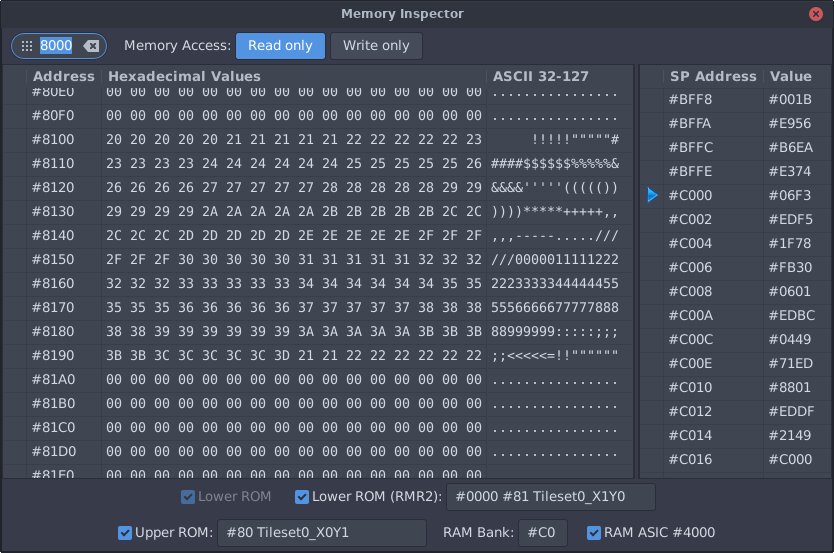The width and height of the screenshot is (834, 553).
Task: Uncheck RAM ASIC #4000 option
Action: click(594, 533)
